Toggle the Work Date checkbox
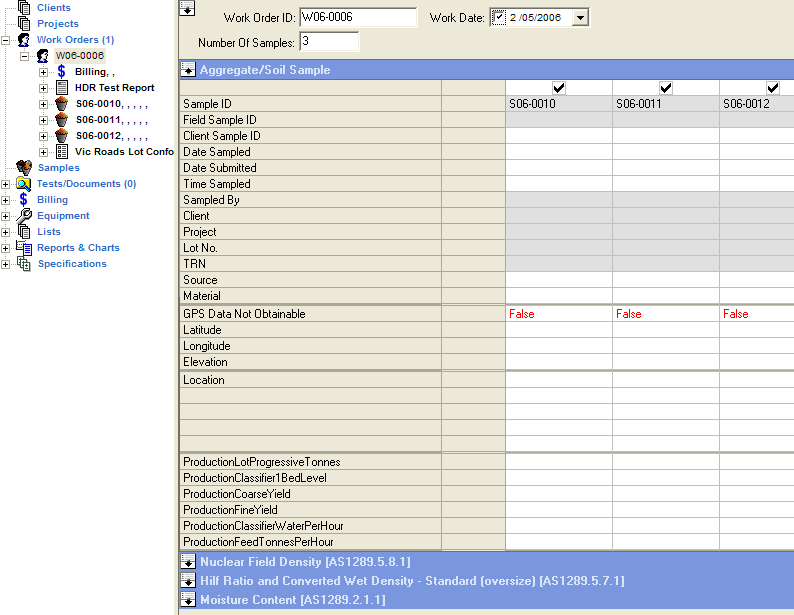Viewport: 794px width, 615px height. point(499,17)
